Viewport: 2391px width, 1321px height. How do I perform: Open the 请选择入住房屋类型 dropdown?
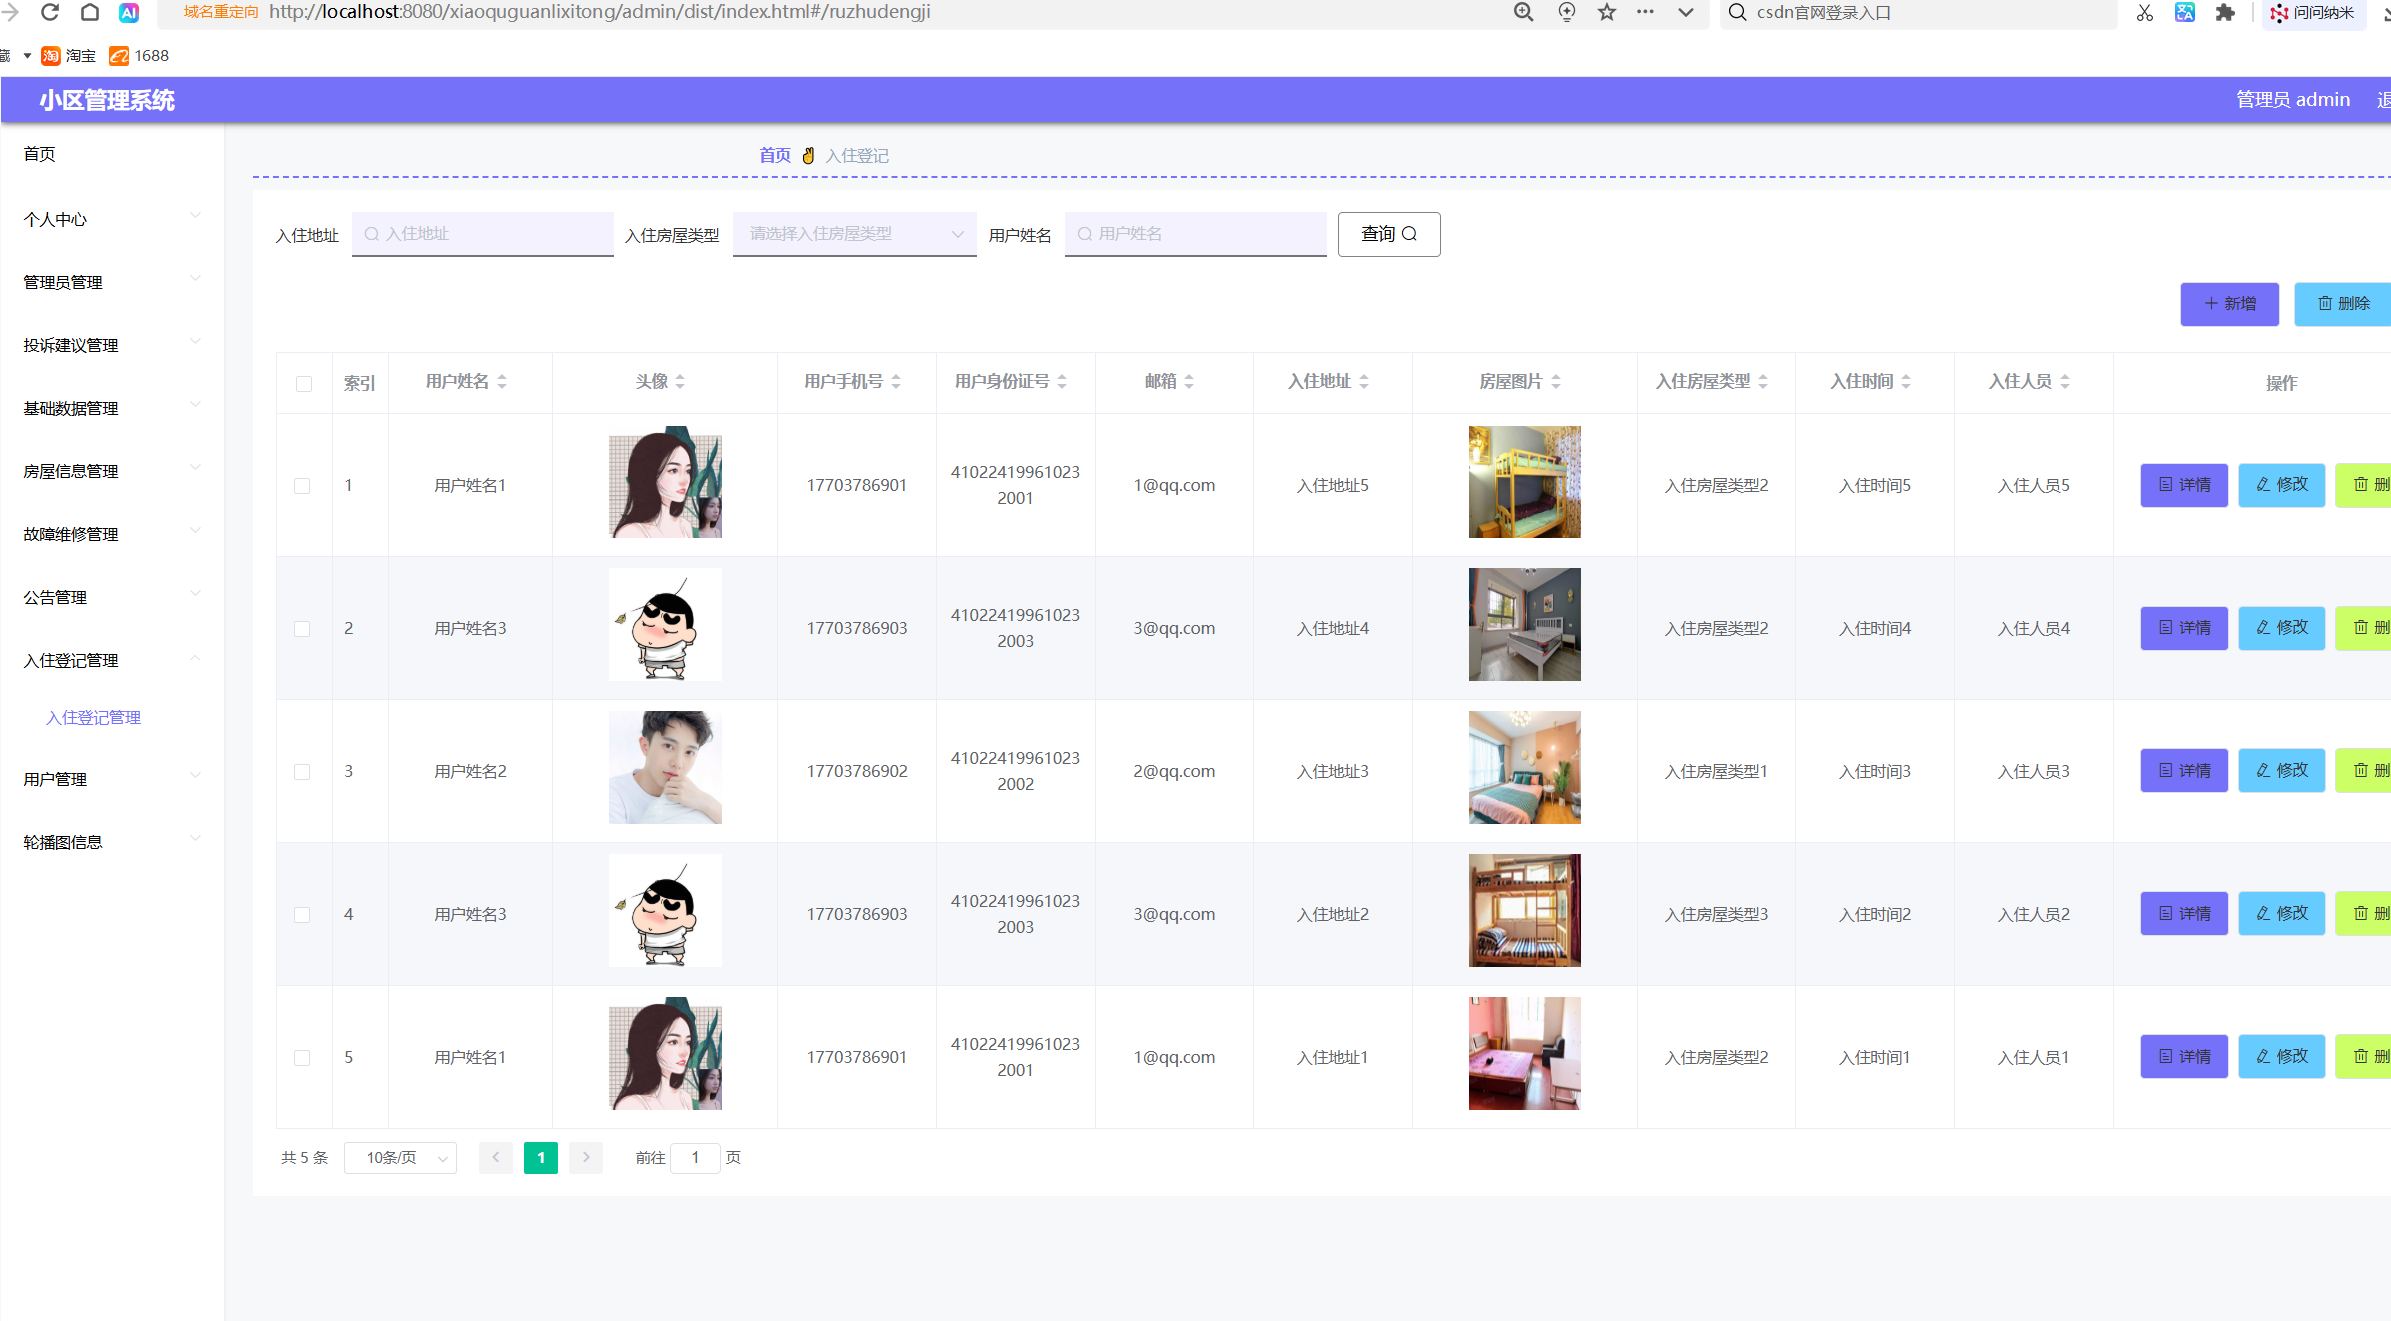coord(854,234)
